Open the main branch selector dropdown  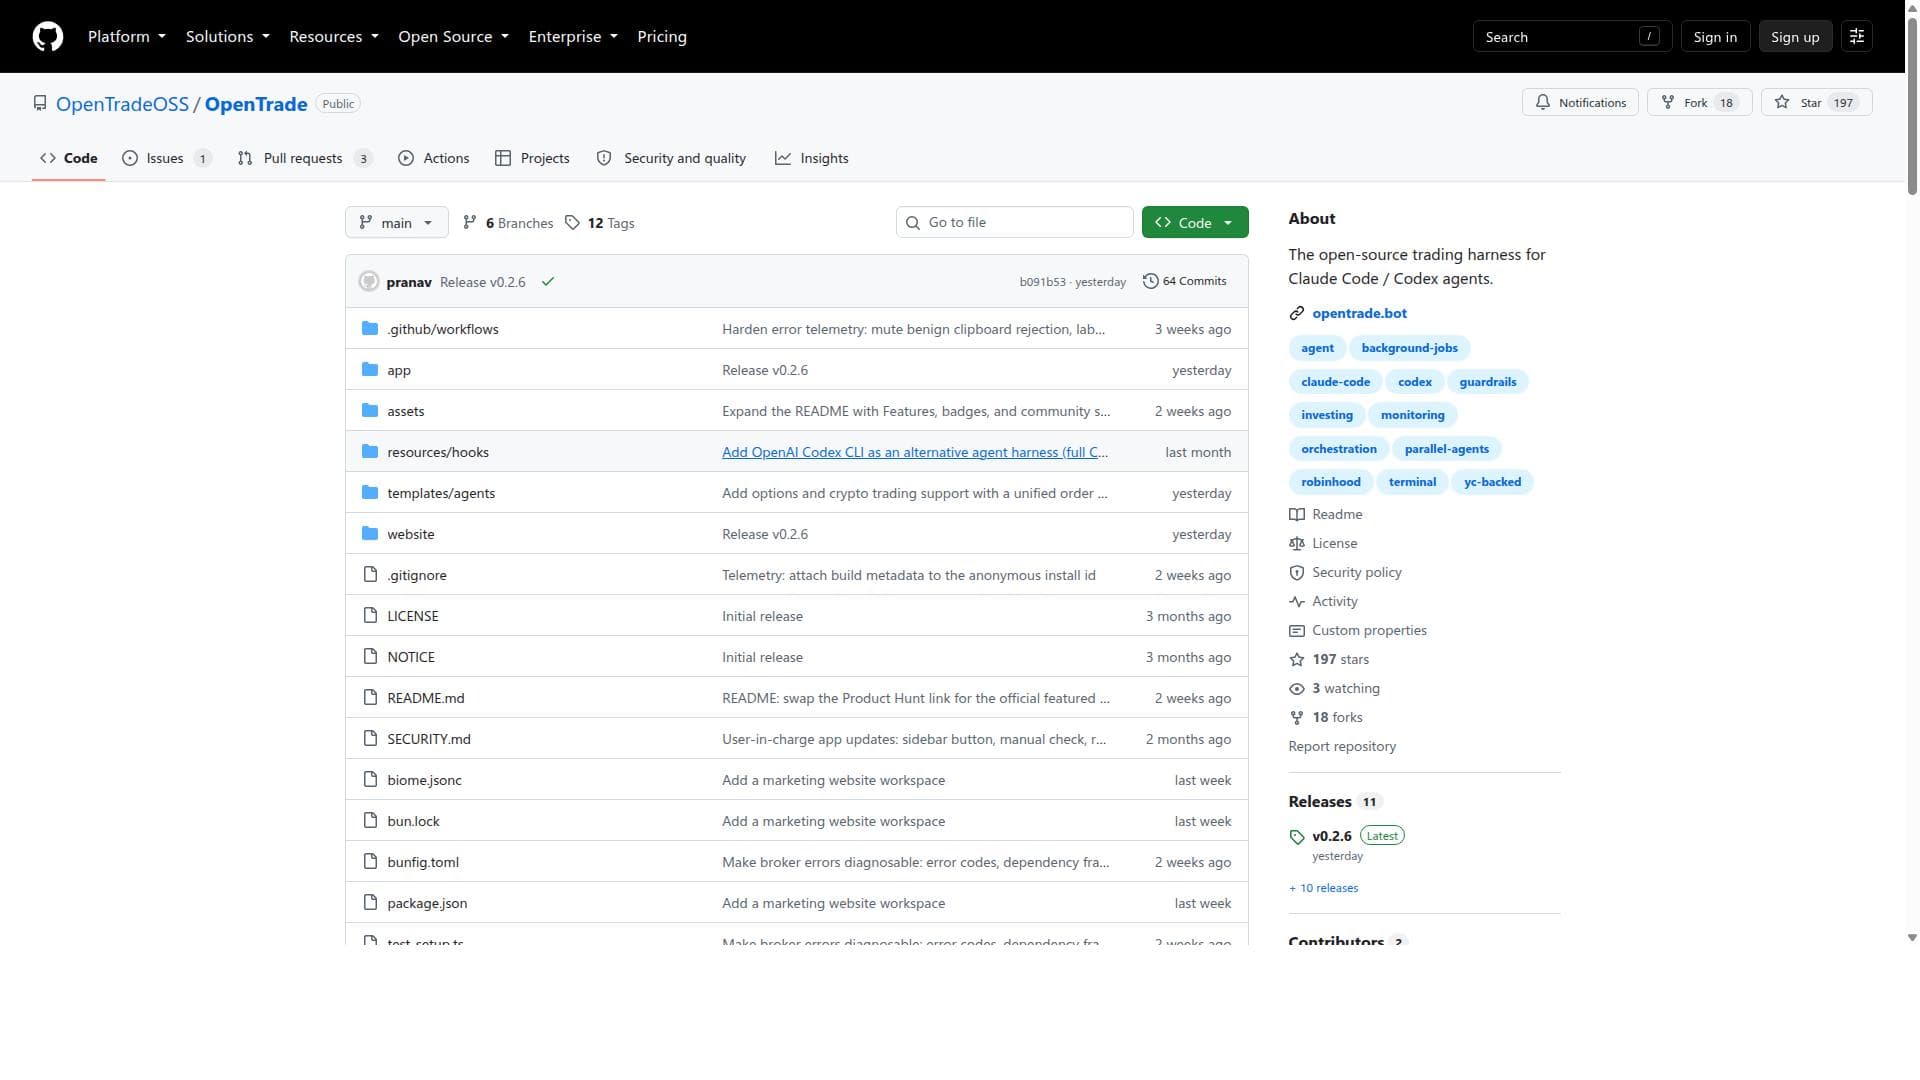point(397,223)
